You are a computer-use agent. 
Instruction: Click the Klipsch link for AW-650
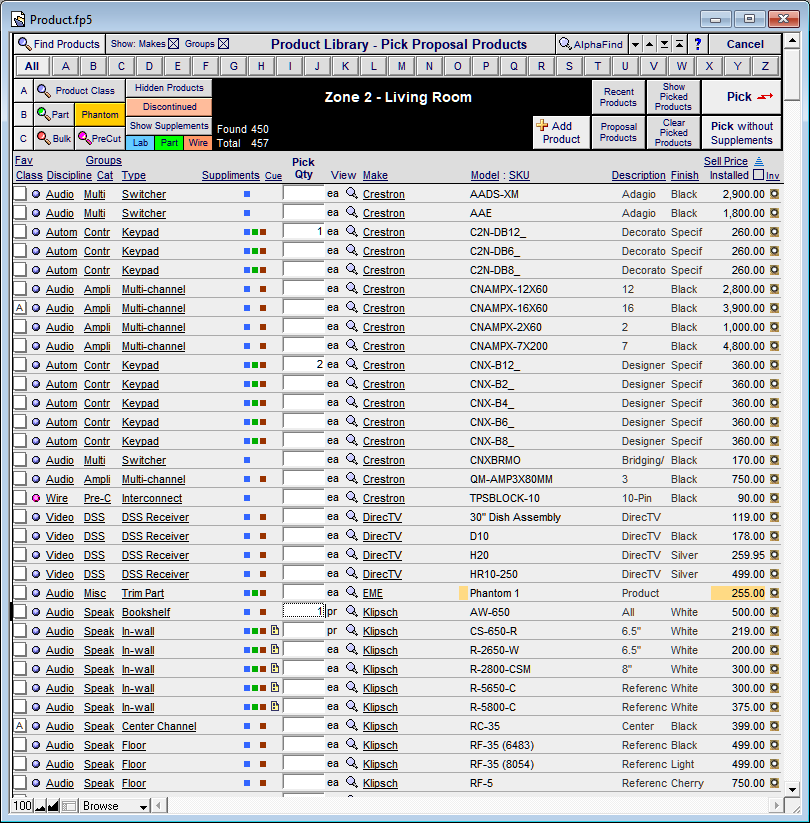click(x=380, y=612)
